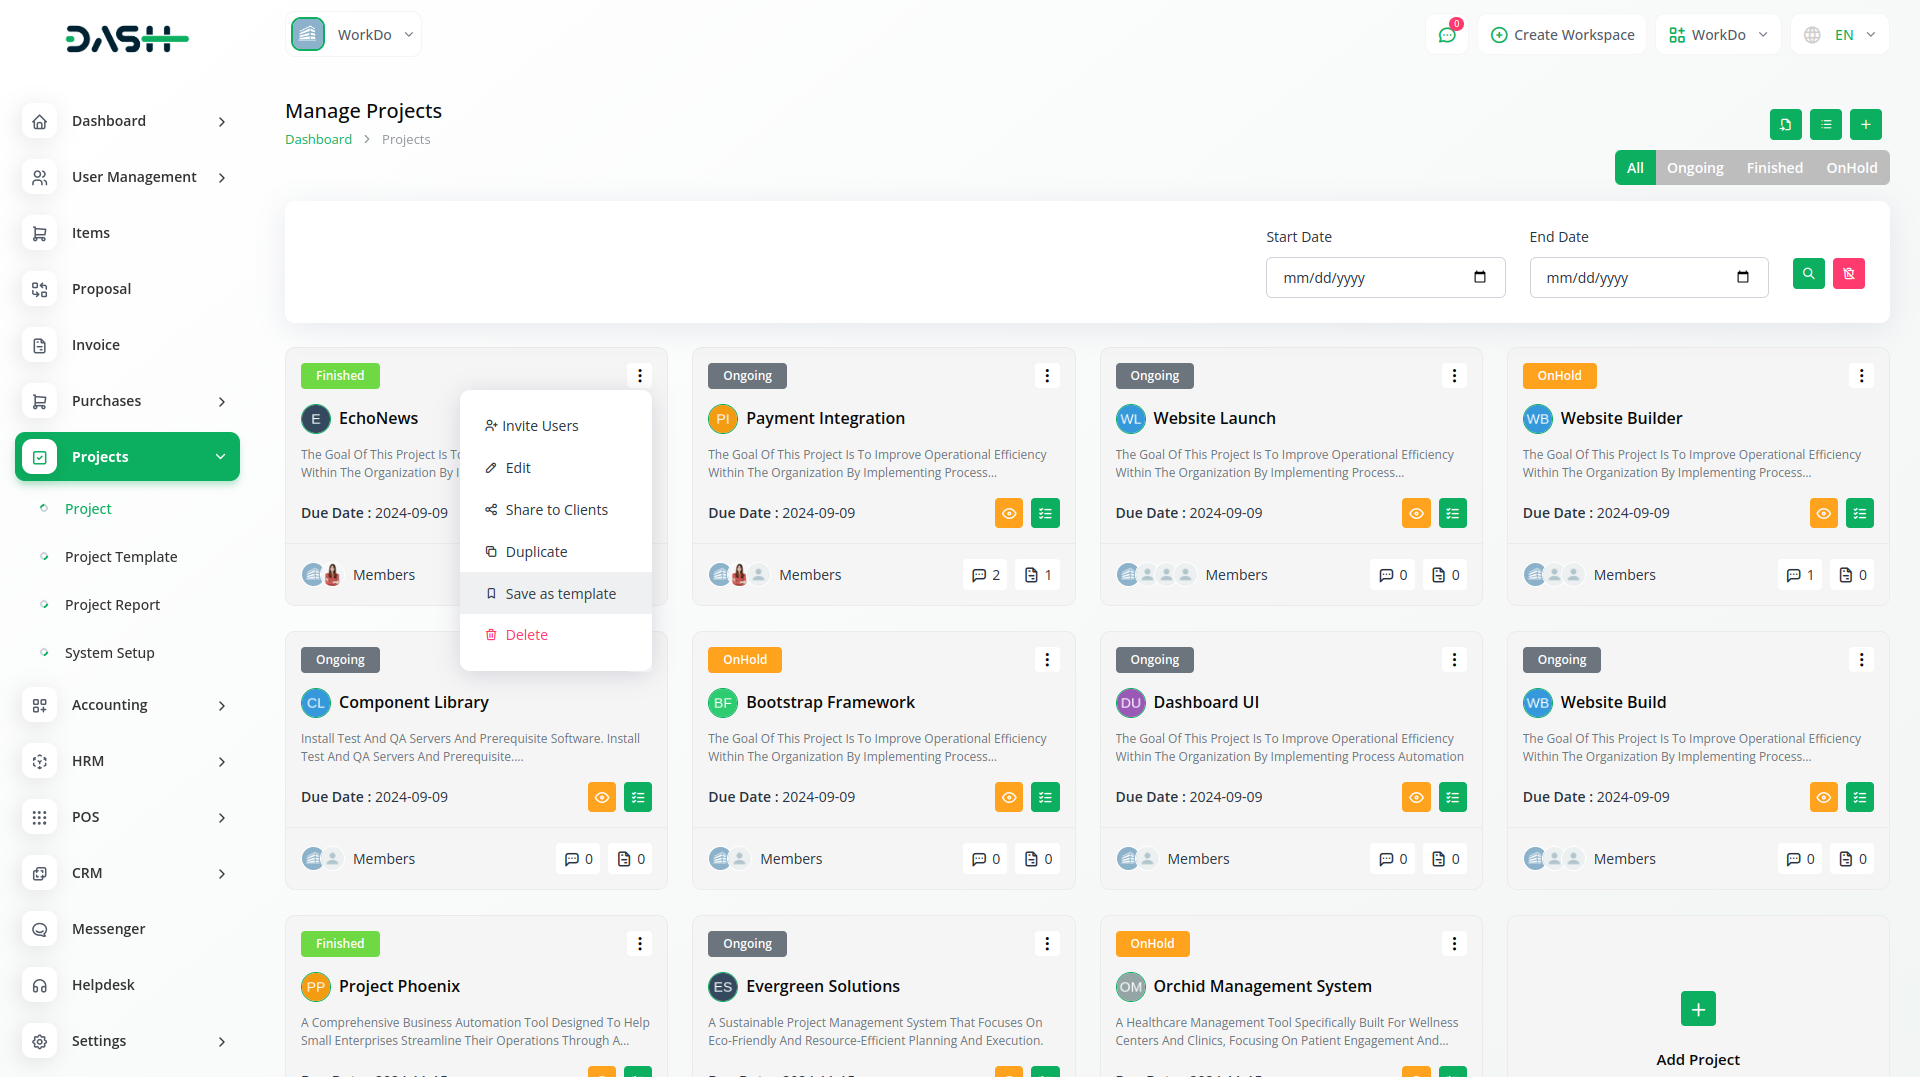Click comments count on Payment Integration card
1920x1077 pixels.
pos(985,575)
